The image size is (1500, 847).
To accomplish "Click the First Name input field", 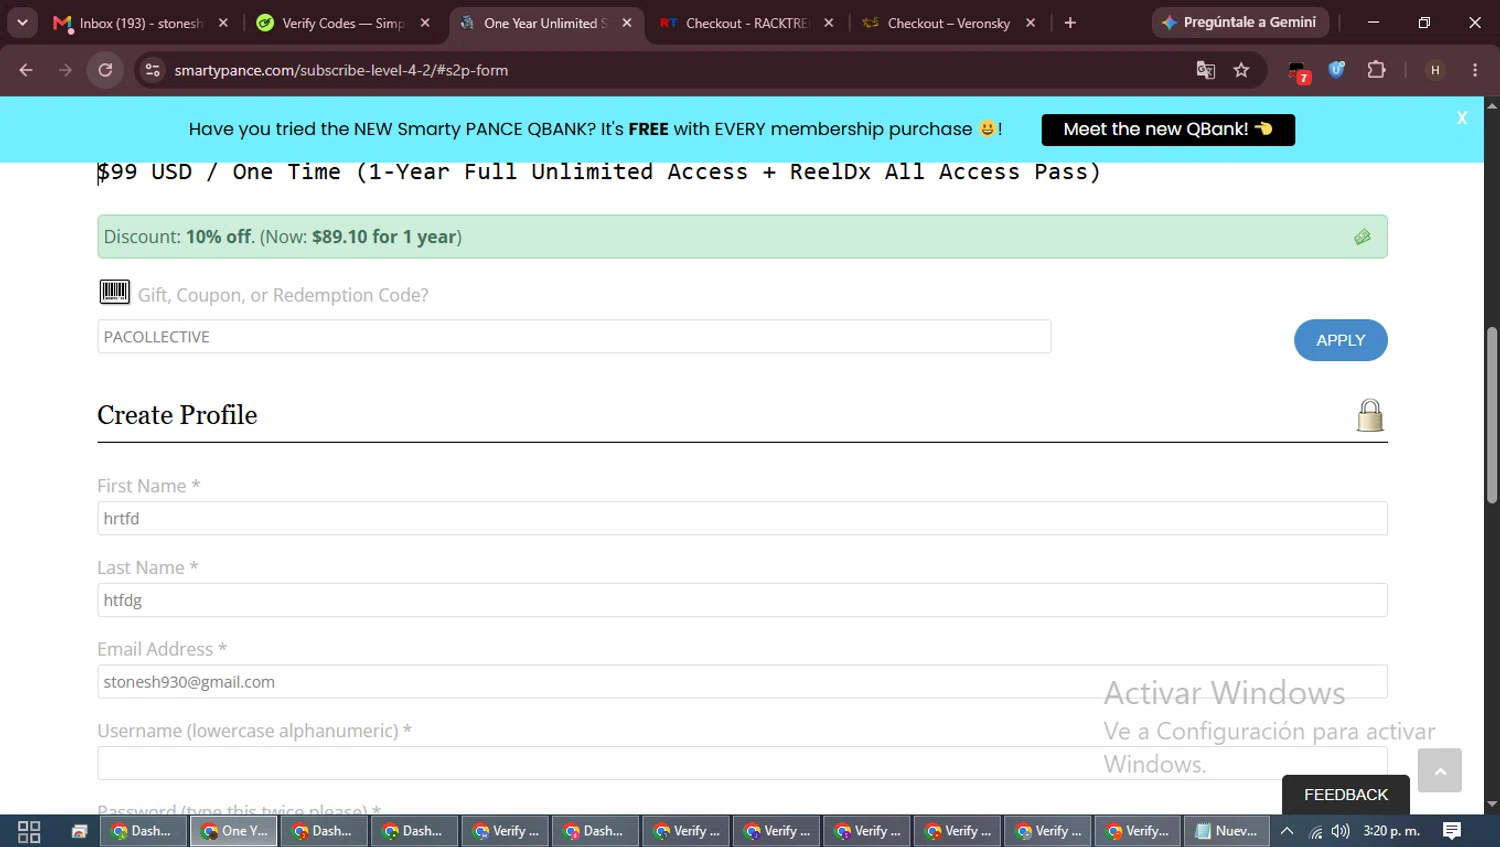I will pos(742,518).
